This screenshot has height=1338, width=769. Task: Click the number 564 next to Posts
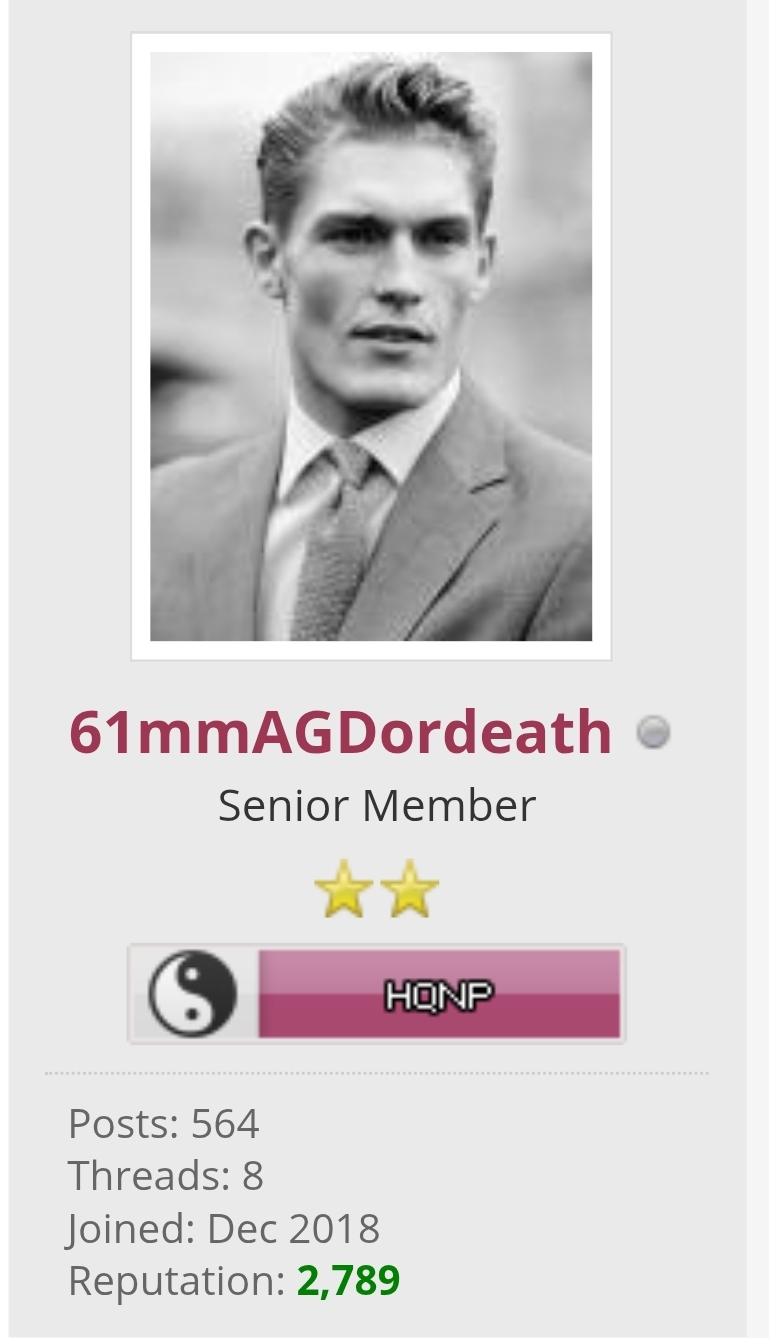pyautogui.click(x=225, y=1124)
